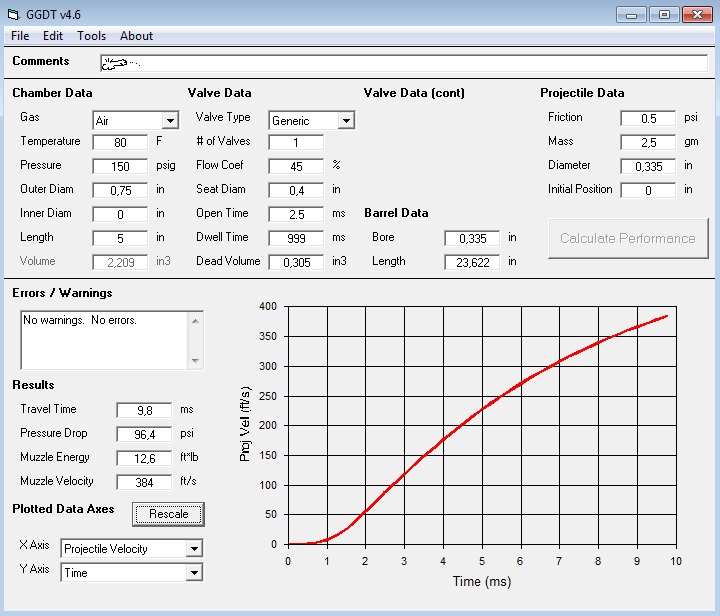Open the About menu
The width and height of the screenshot is (720, 616).
[x=136, y=36]
